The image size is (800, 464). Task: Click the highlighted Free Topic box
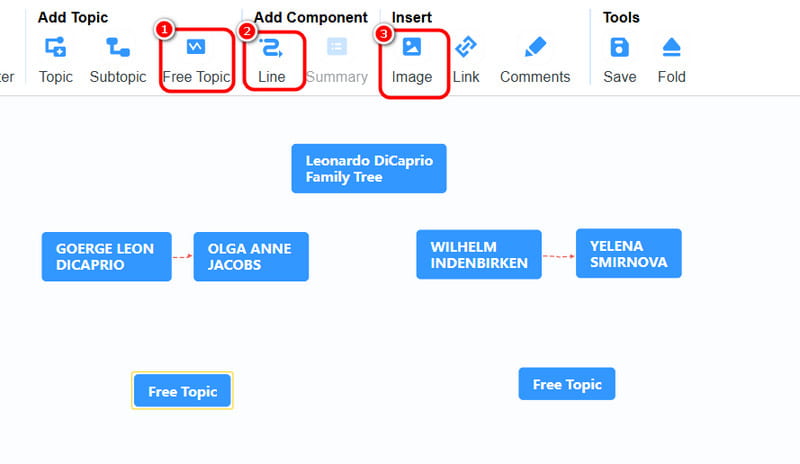[x=182, y=390]
